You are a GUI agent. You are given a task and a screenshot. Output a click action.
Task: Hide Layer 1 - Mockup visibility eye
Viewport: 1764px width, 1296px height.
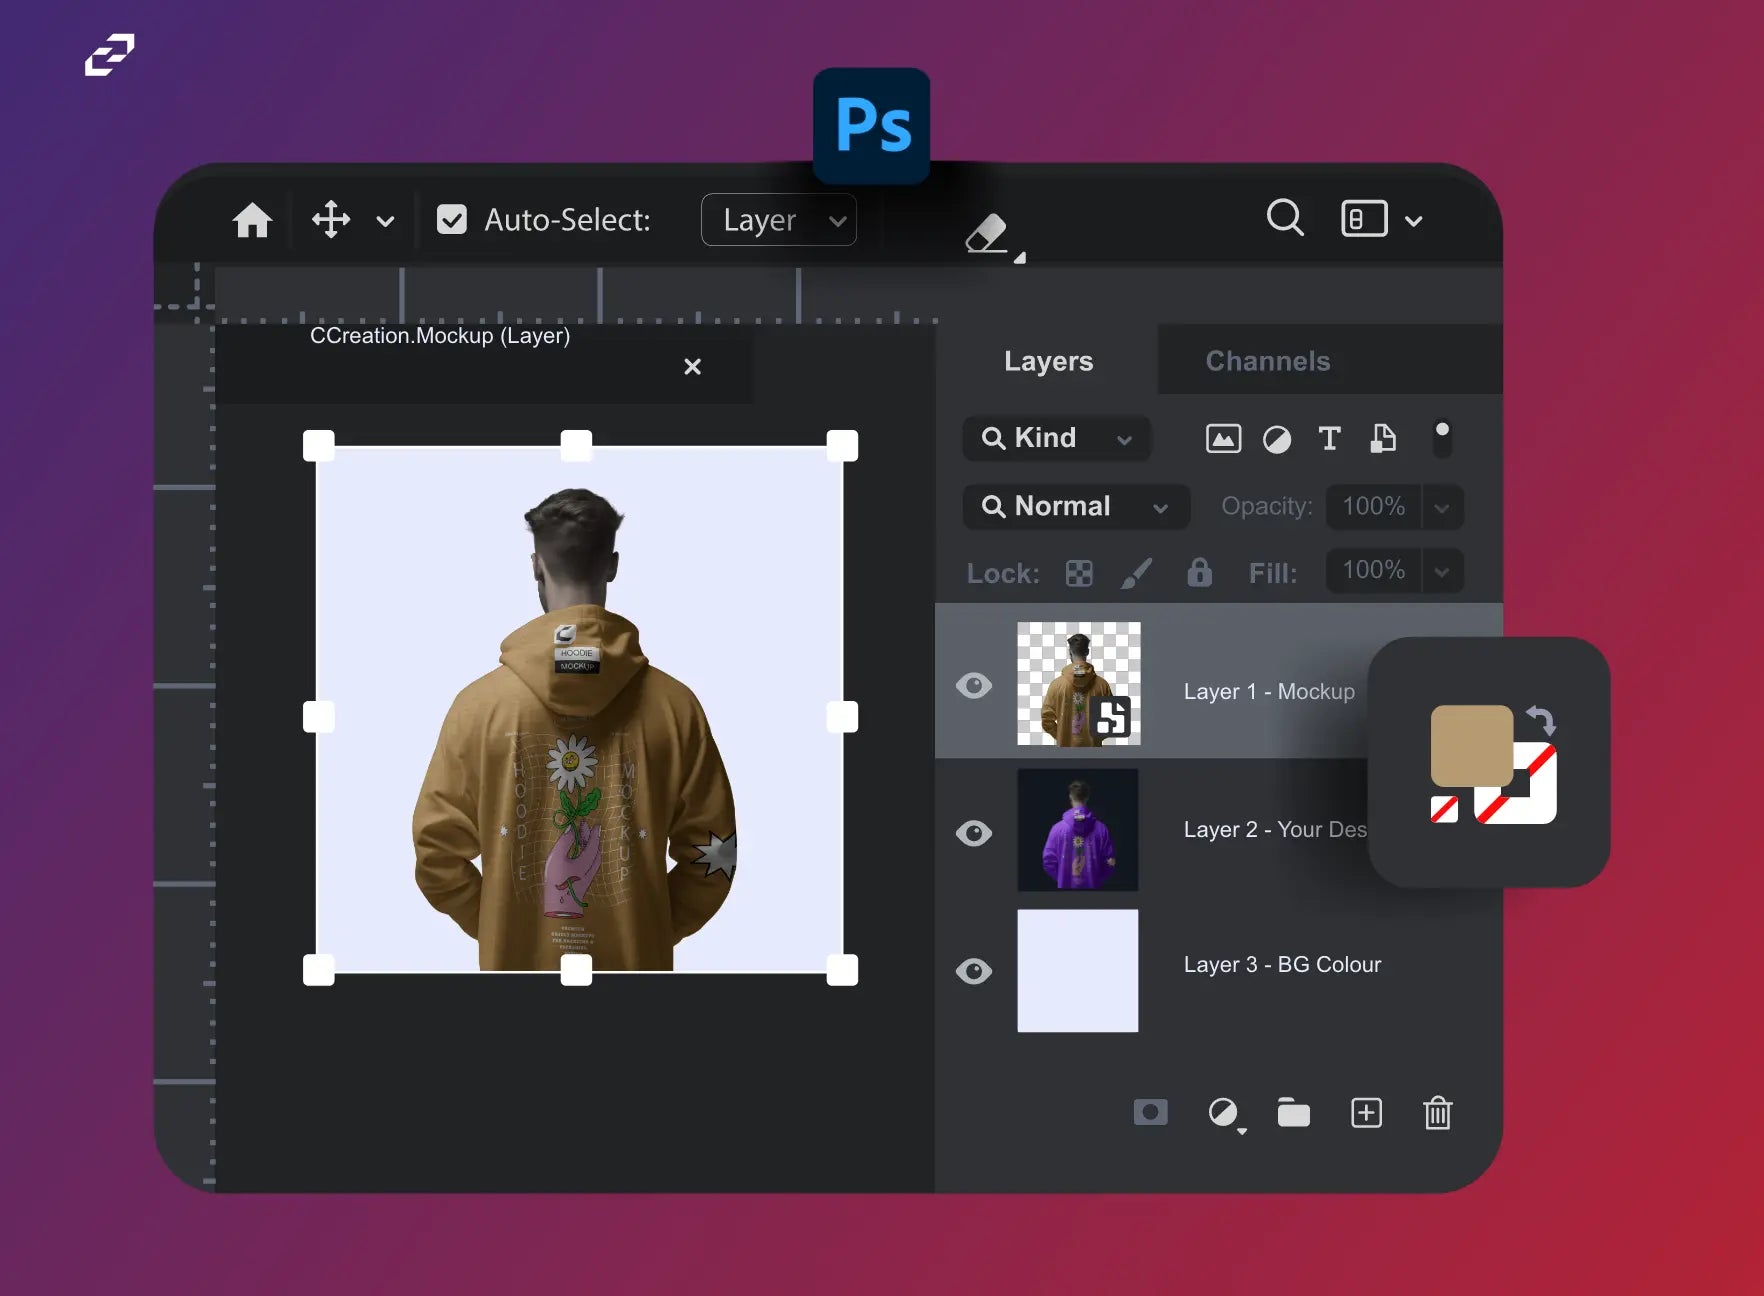pyautogui.click(x=974, y=685)
